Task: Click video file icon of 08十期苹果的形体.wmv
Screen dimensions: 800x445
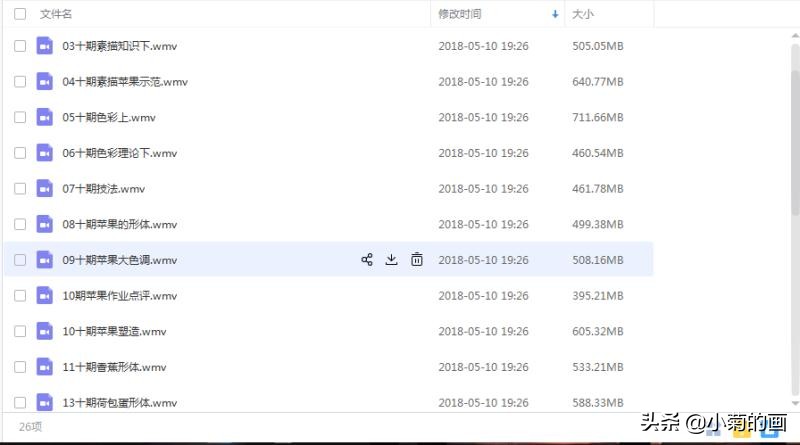Action: click(45, 225)
